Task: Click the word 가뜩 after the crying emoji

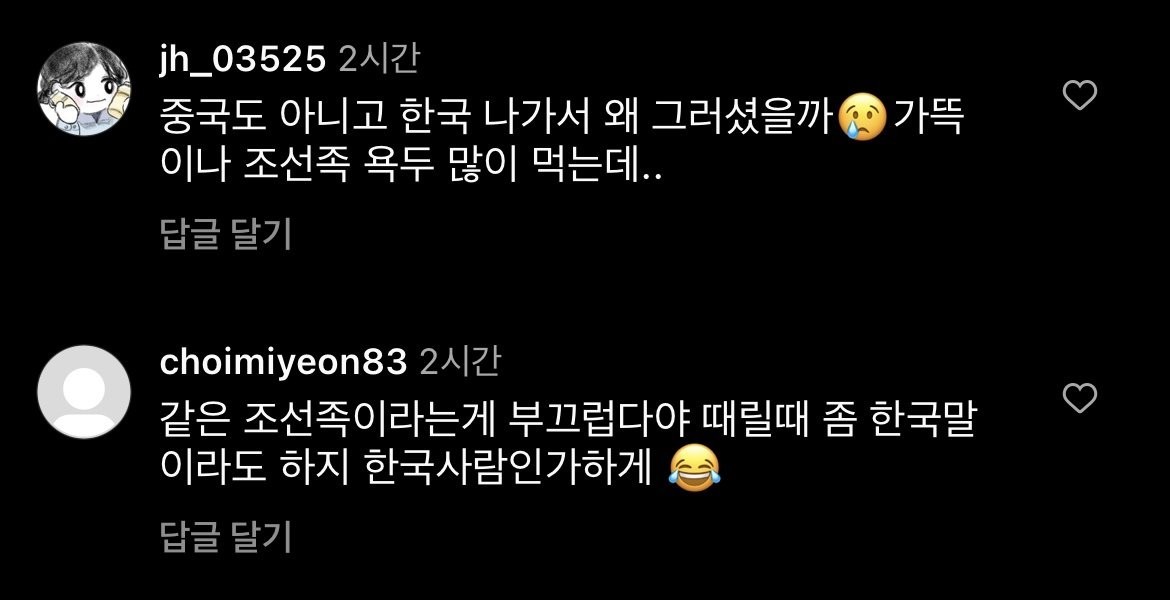Action: [x=929, y=119]
